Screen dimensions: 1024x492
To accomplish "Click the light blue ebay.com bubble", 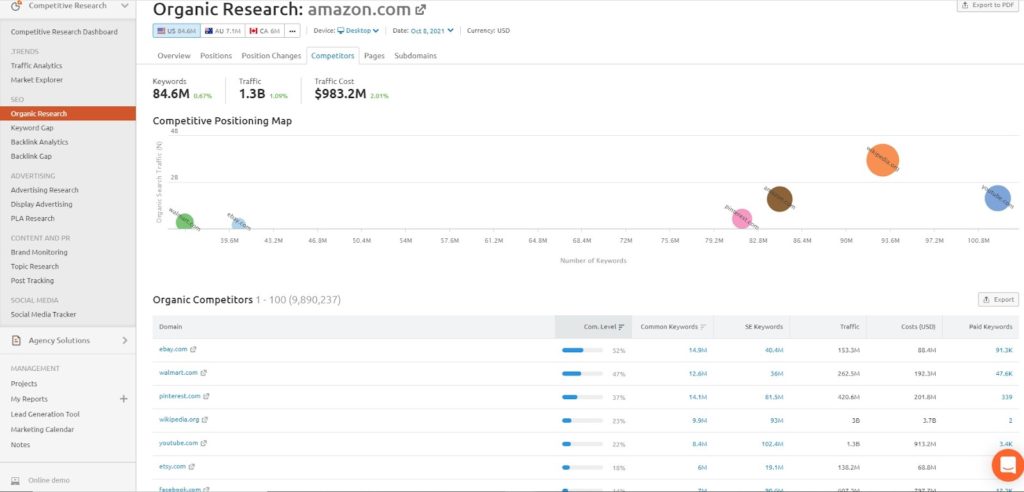I will [238, 223].
